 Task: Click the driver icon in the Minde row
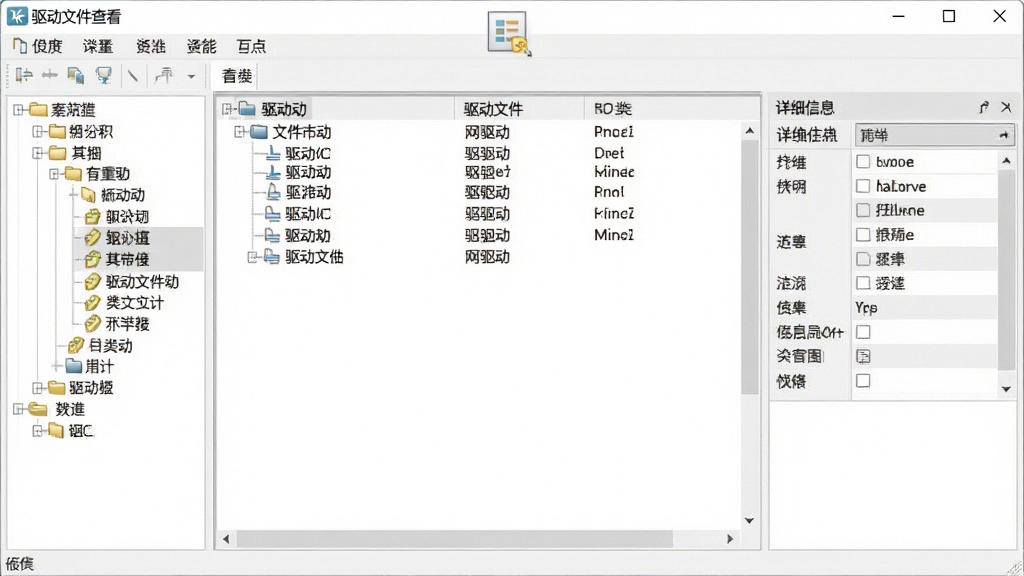[x=274, y=172]
